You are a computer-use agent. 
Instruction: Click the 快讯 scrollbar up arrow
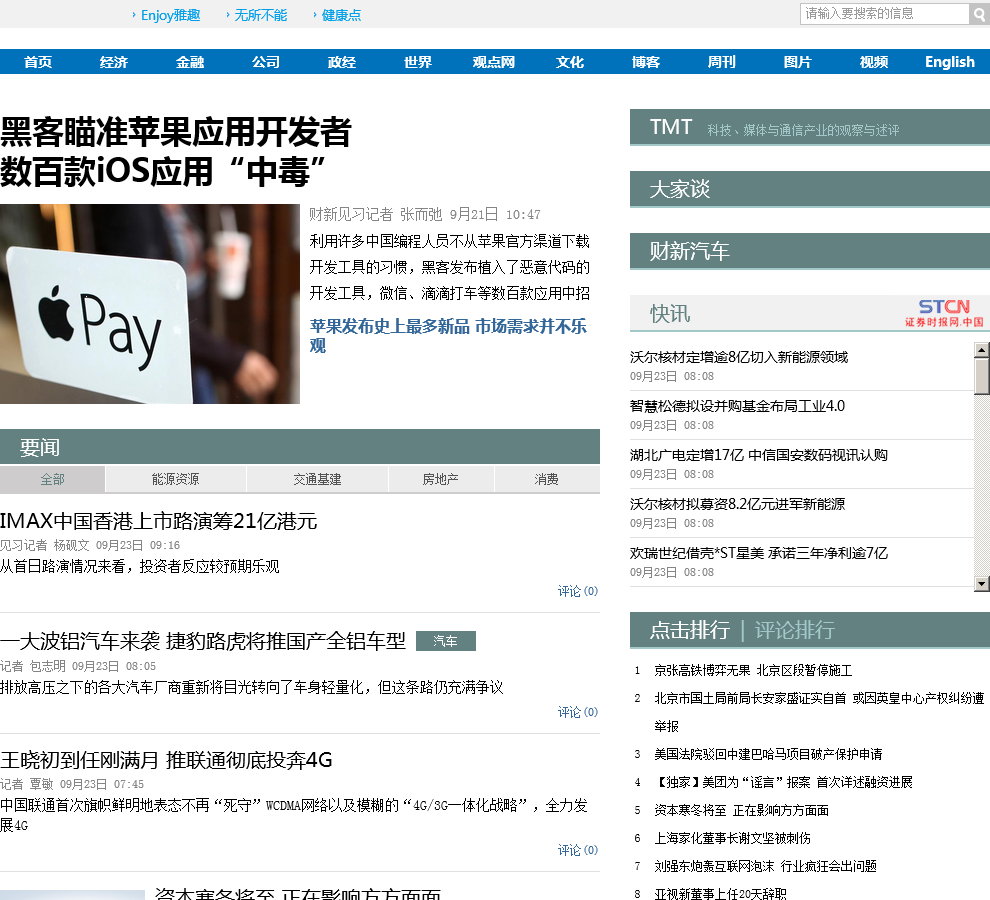click(982, 349)
